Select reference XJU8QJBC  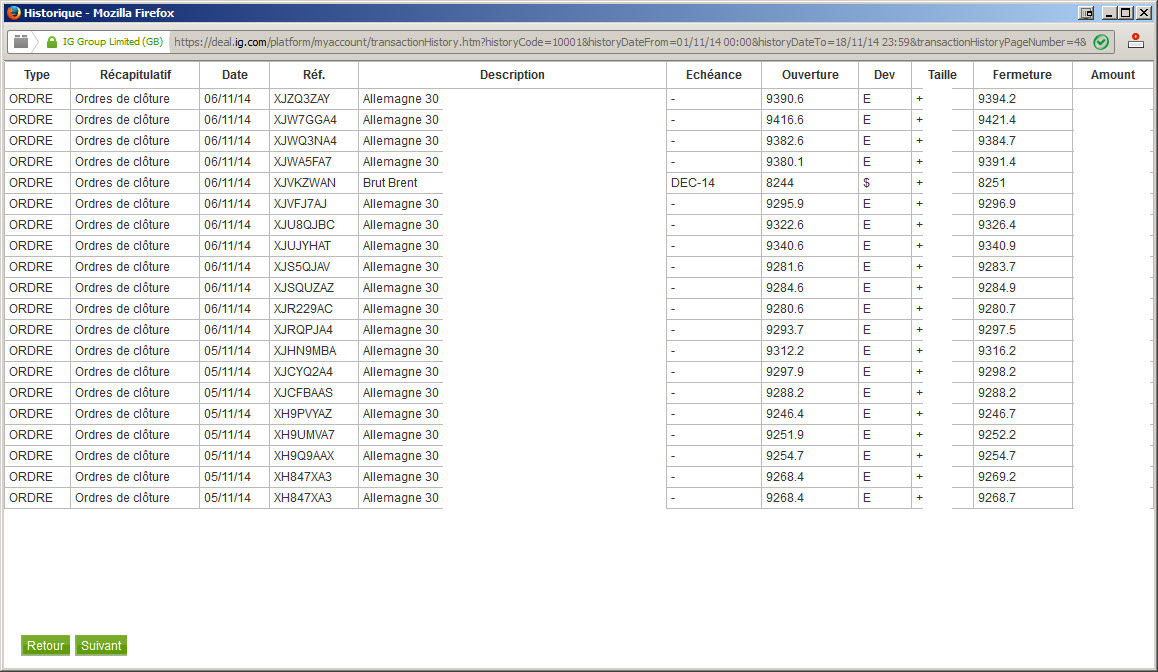click(304, 224)
